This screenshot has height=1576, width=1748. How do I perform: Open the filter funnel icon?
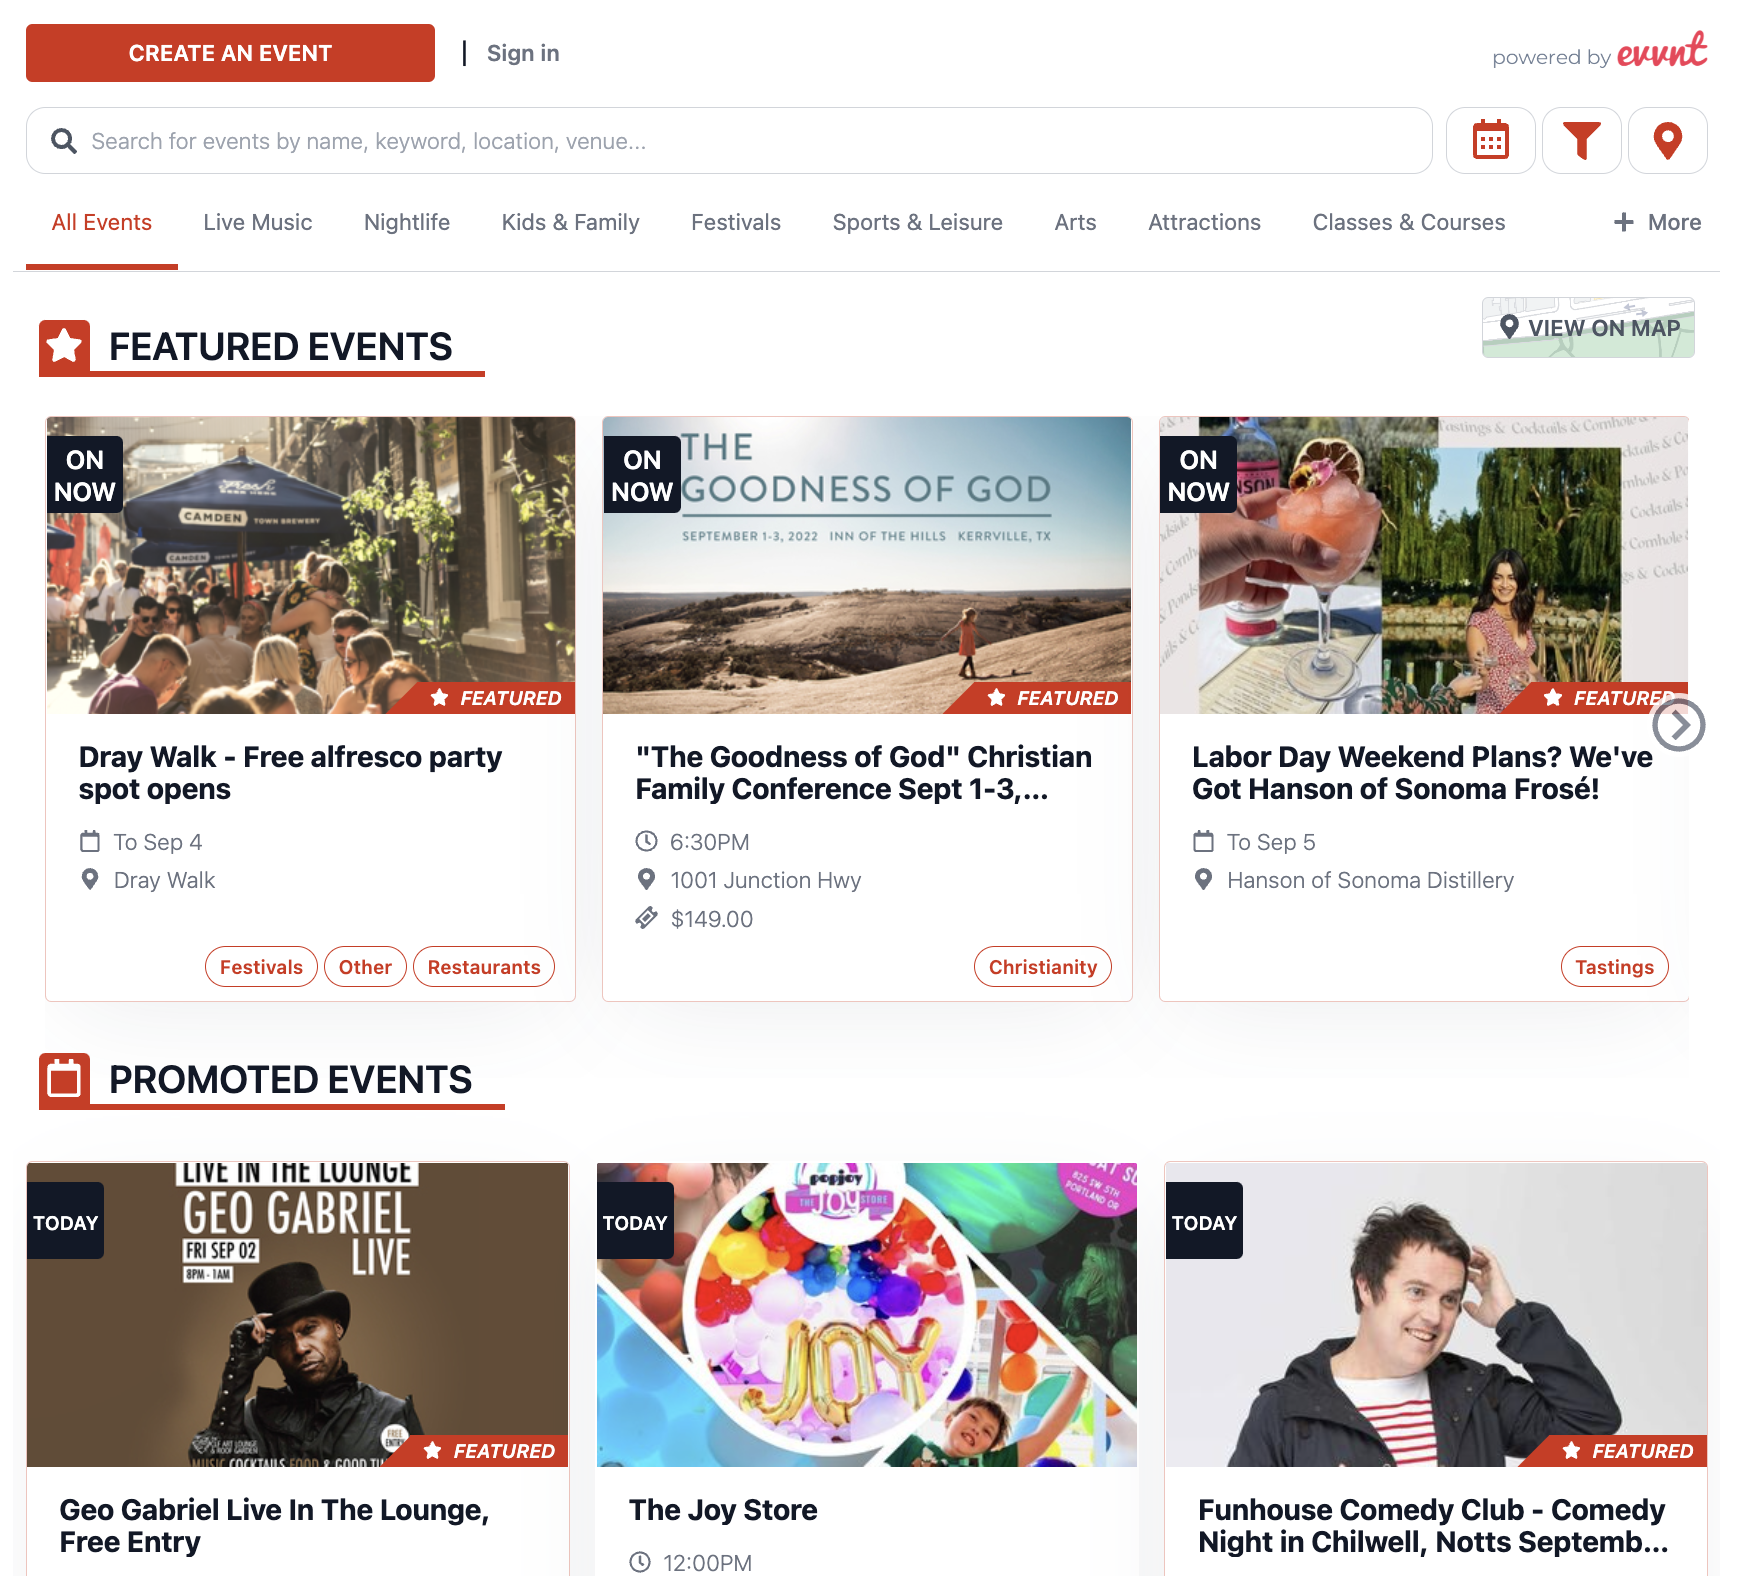(x=1581, y=141)
